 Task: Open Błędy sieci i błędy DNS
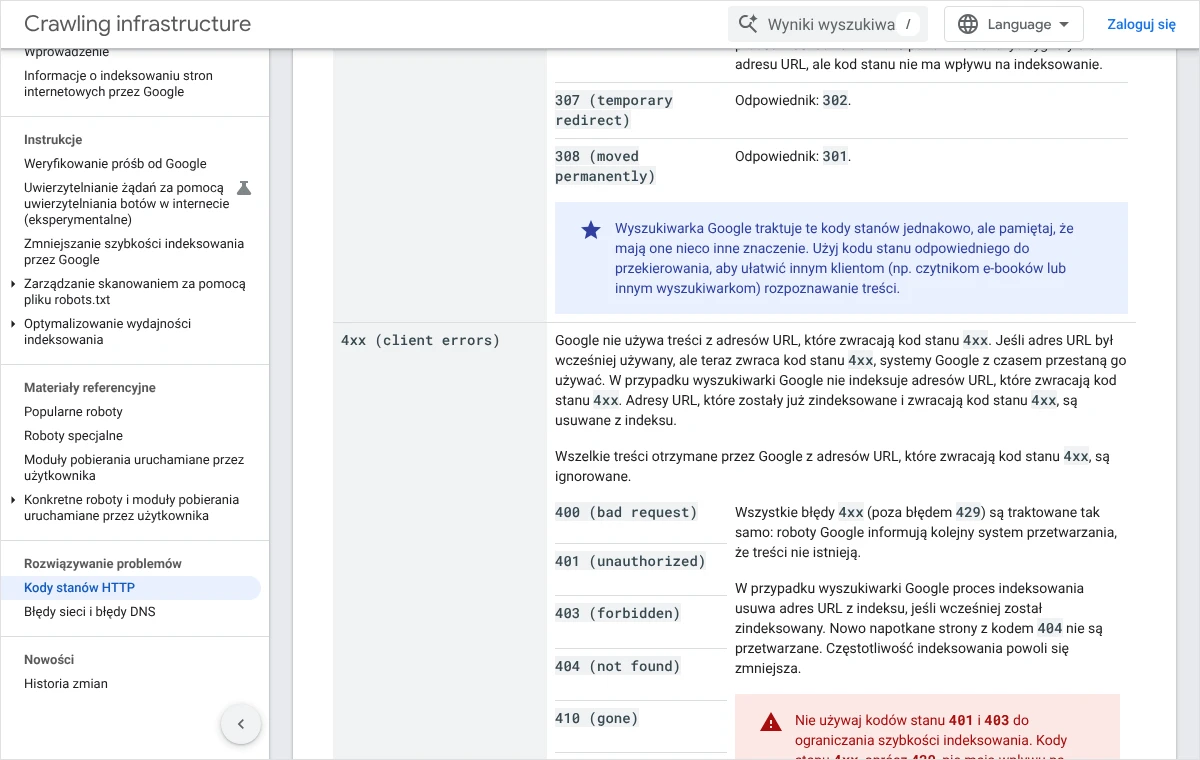pyautogui.click(x=90, y=612)
